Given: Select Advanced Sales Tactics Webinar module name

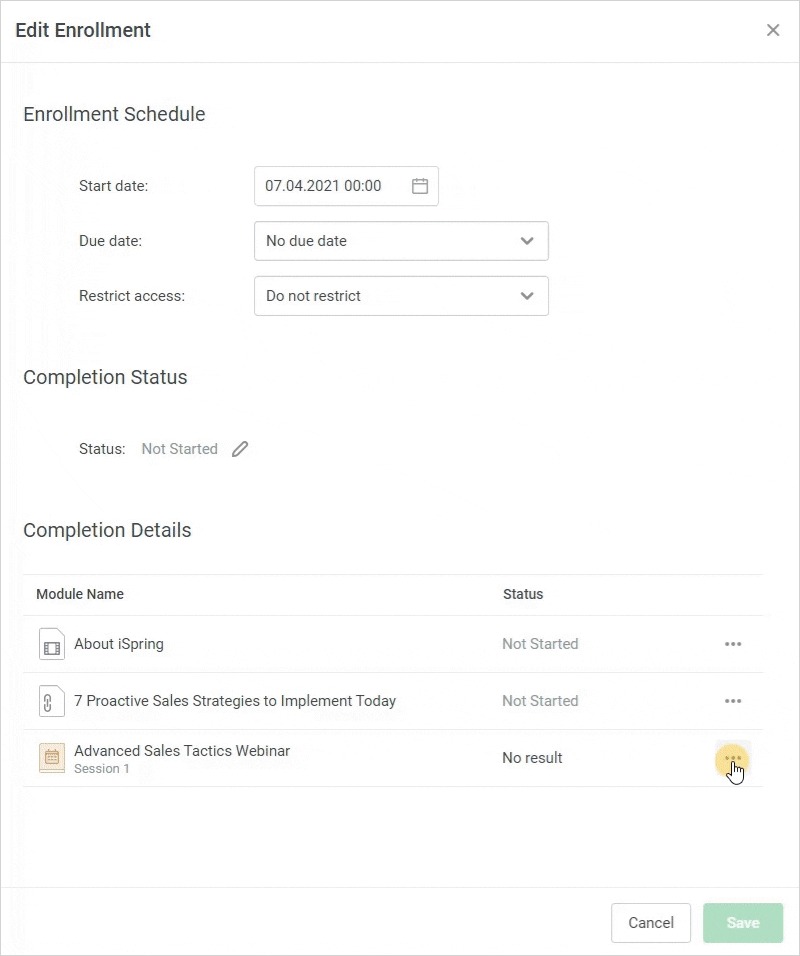Looking at the screenshot, I should [x=182, y=751].
